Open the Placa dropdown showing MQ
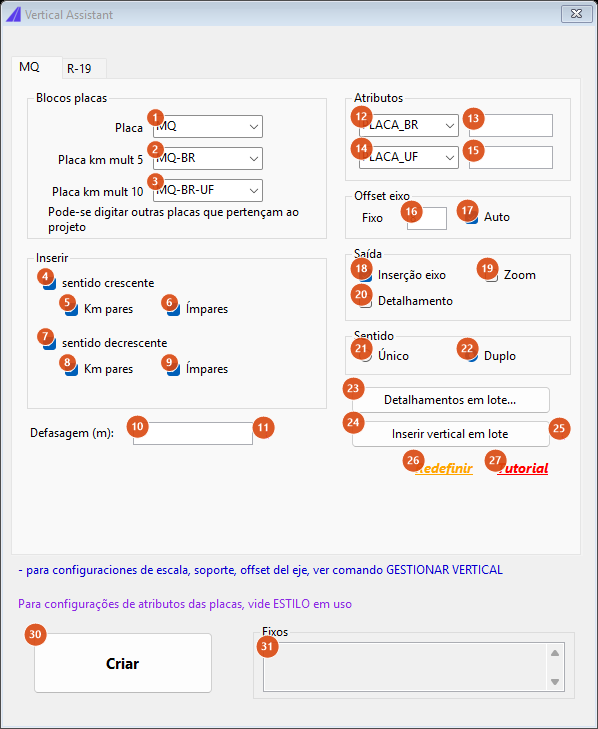Viewport: 598px width, 729px height. point(208,126)
